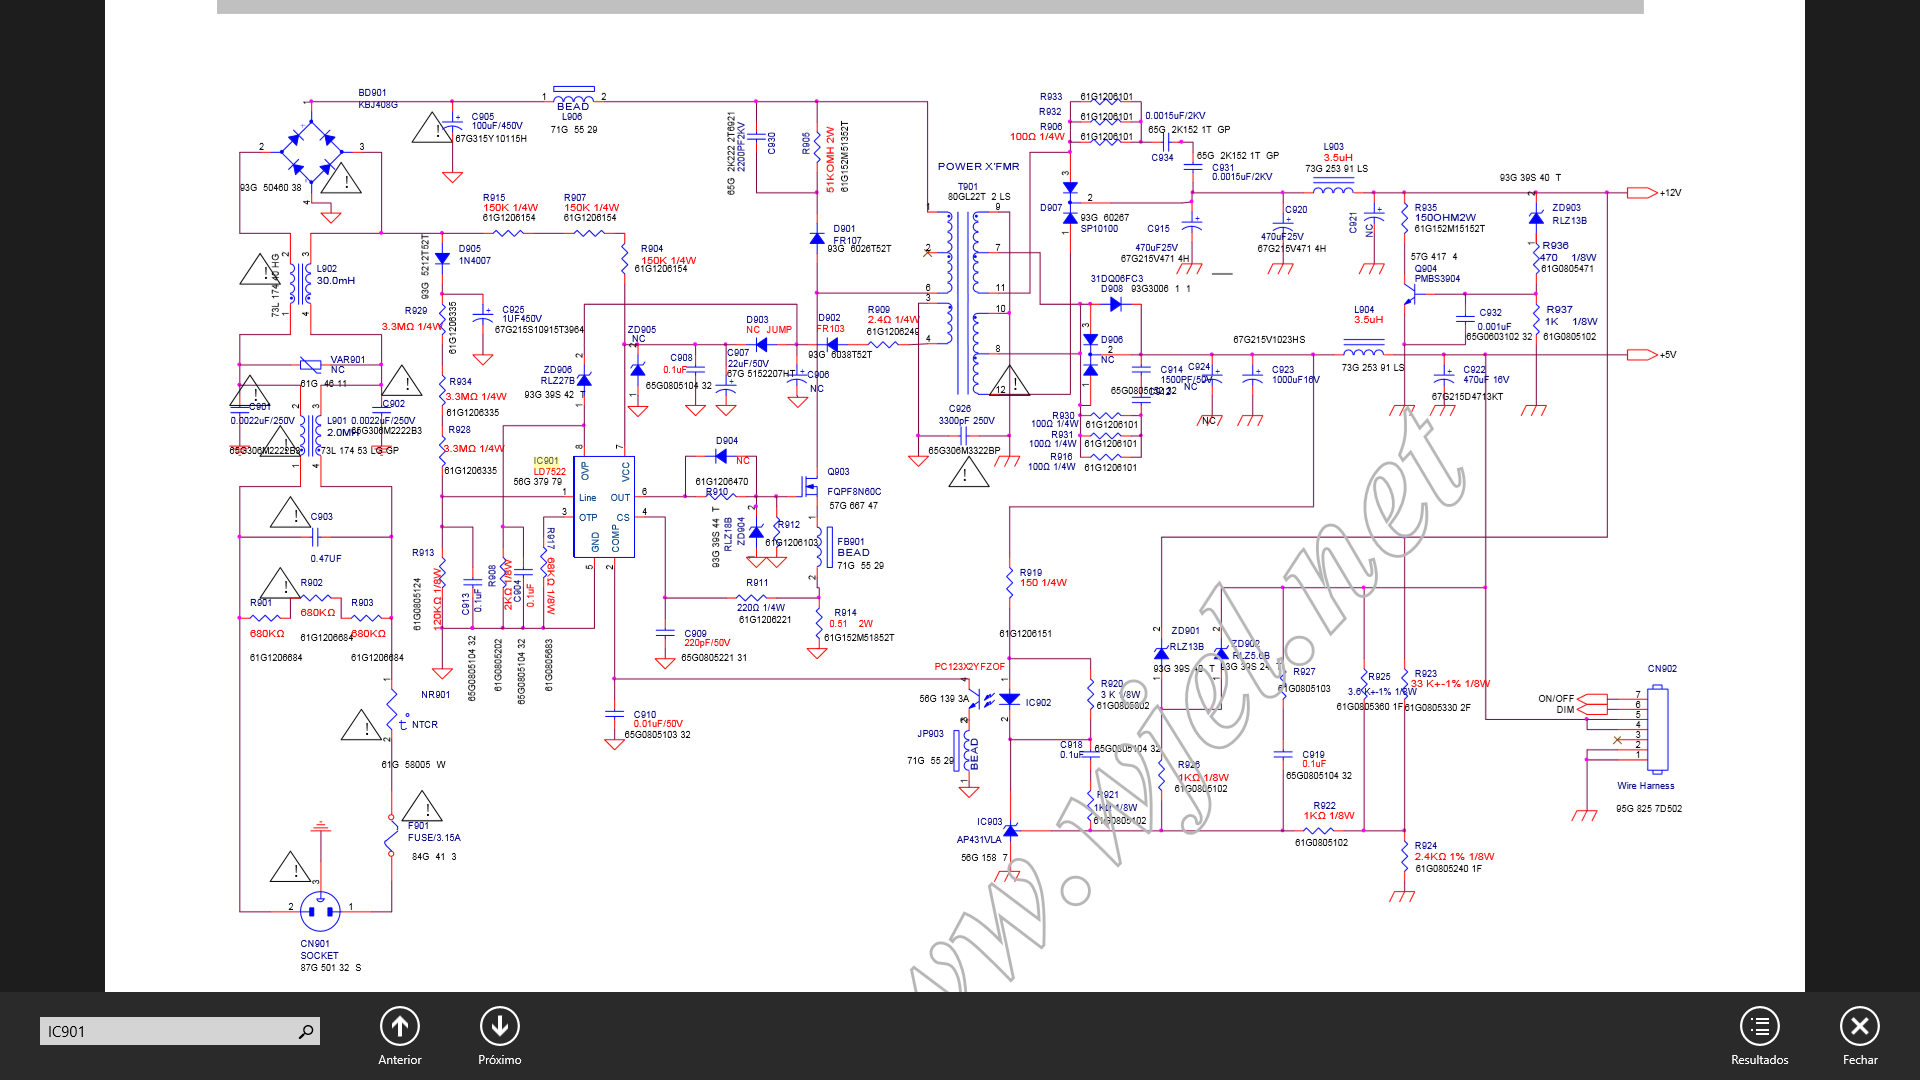Click the IC903 designator label
The height and width of the screenshot is (1080, 1920).
pos(989,822)
